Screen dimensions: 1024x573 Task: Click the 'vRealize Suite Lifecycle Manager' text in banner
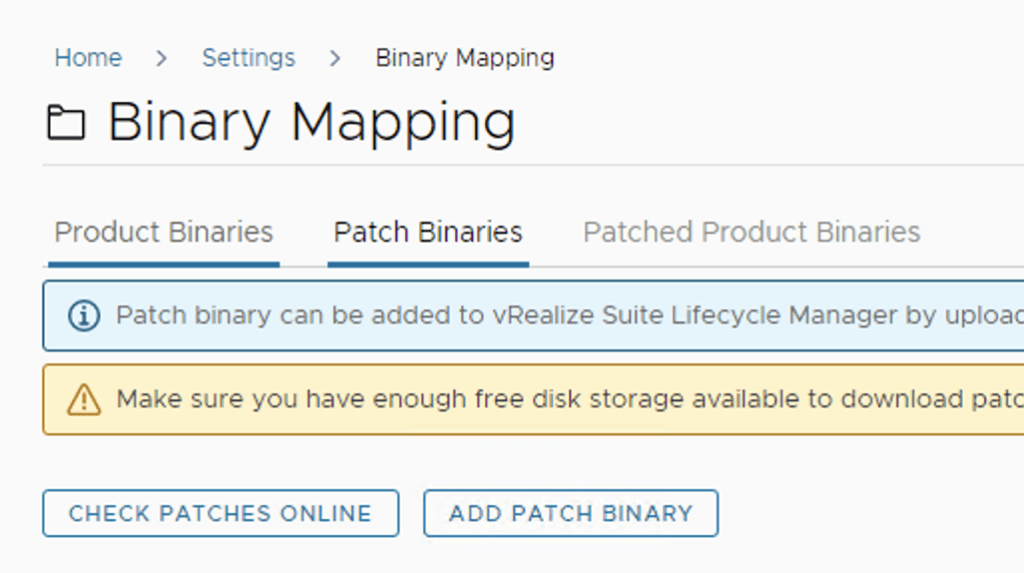tap(695, 316)
